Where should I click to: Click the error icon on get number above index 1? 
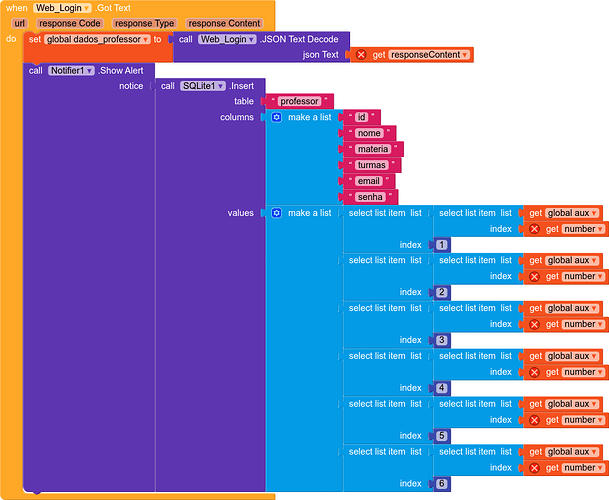coord(534,229)
